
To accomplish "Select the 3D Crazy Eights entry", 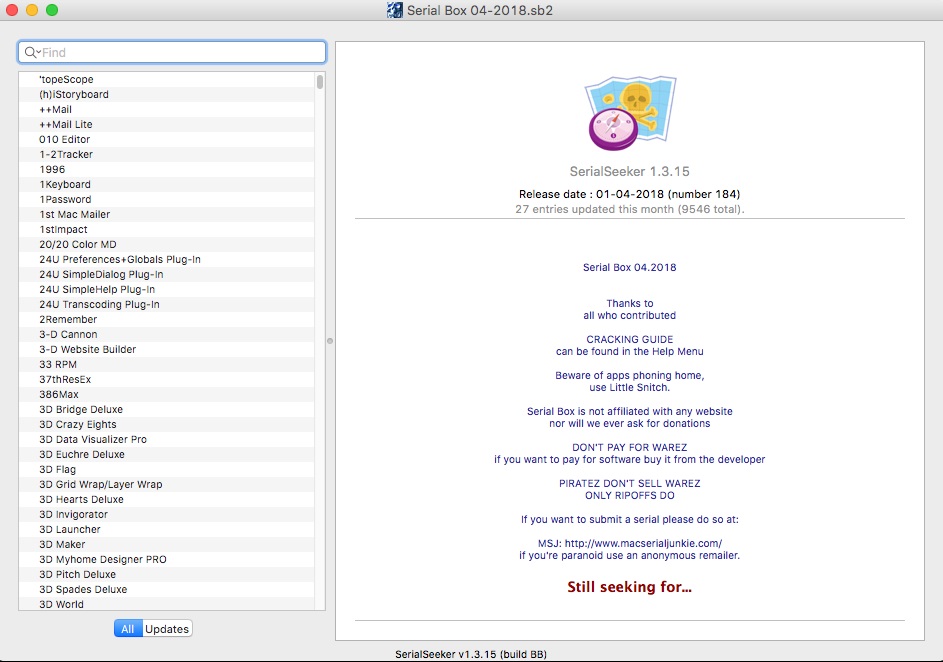I will tap(167, 425).
